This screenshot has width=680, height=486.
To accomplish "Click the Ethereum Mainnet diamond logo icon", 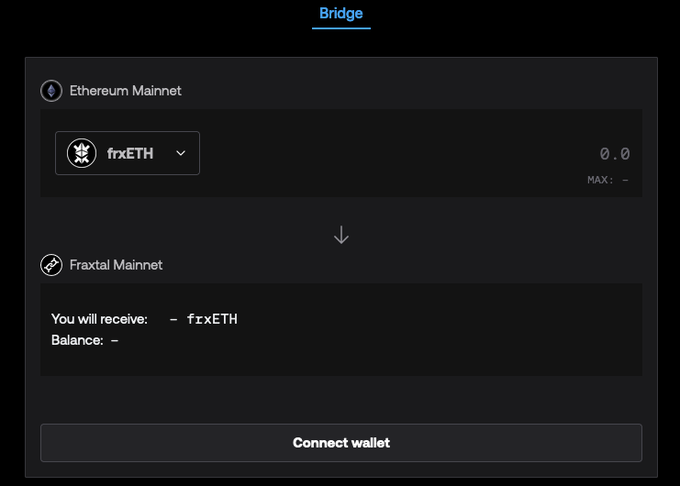I will tap(51, 91).
